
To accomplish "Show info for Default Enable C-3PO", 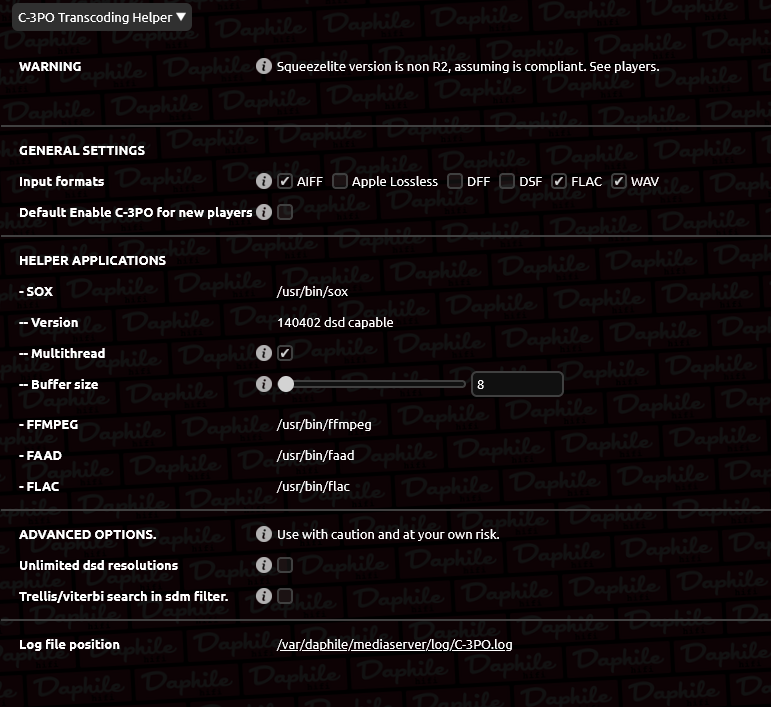I will click(x=264, y=212).
